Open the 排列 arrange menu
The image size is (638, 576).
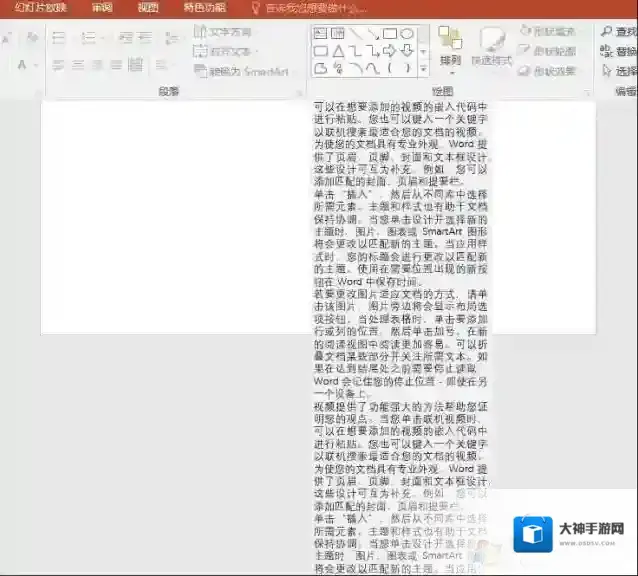450,50
